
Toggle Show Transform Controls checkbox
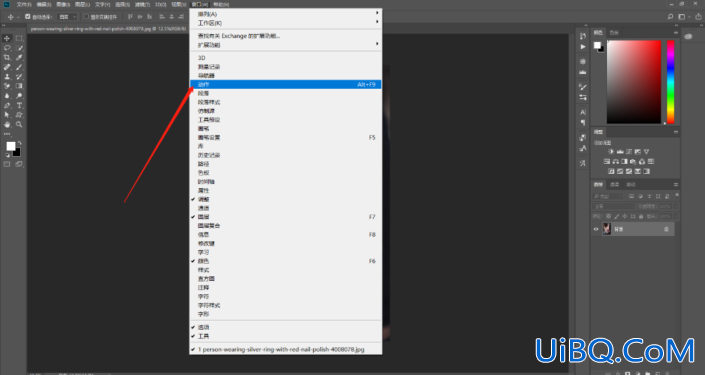[x=86, y=17]
